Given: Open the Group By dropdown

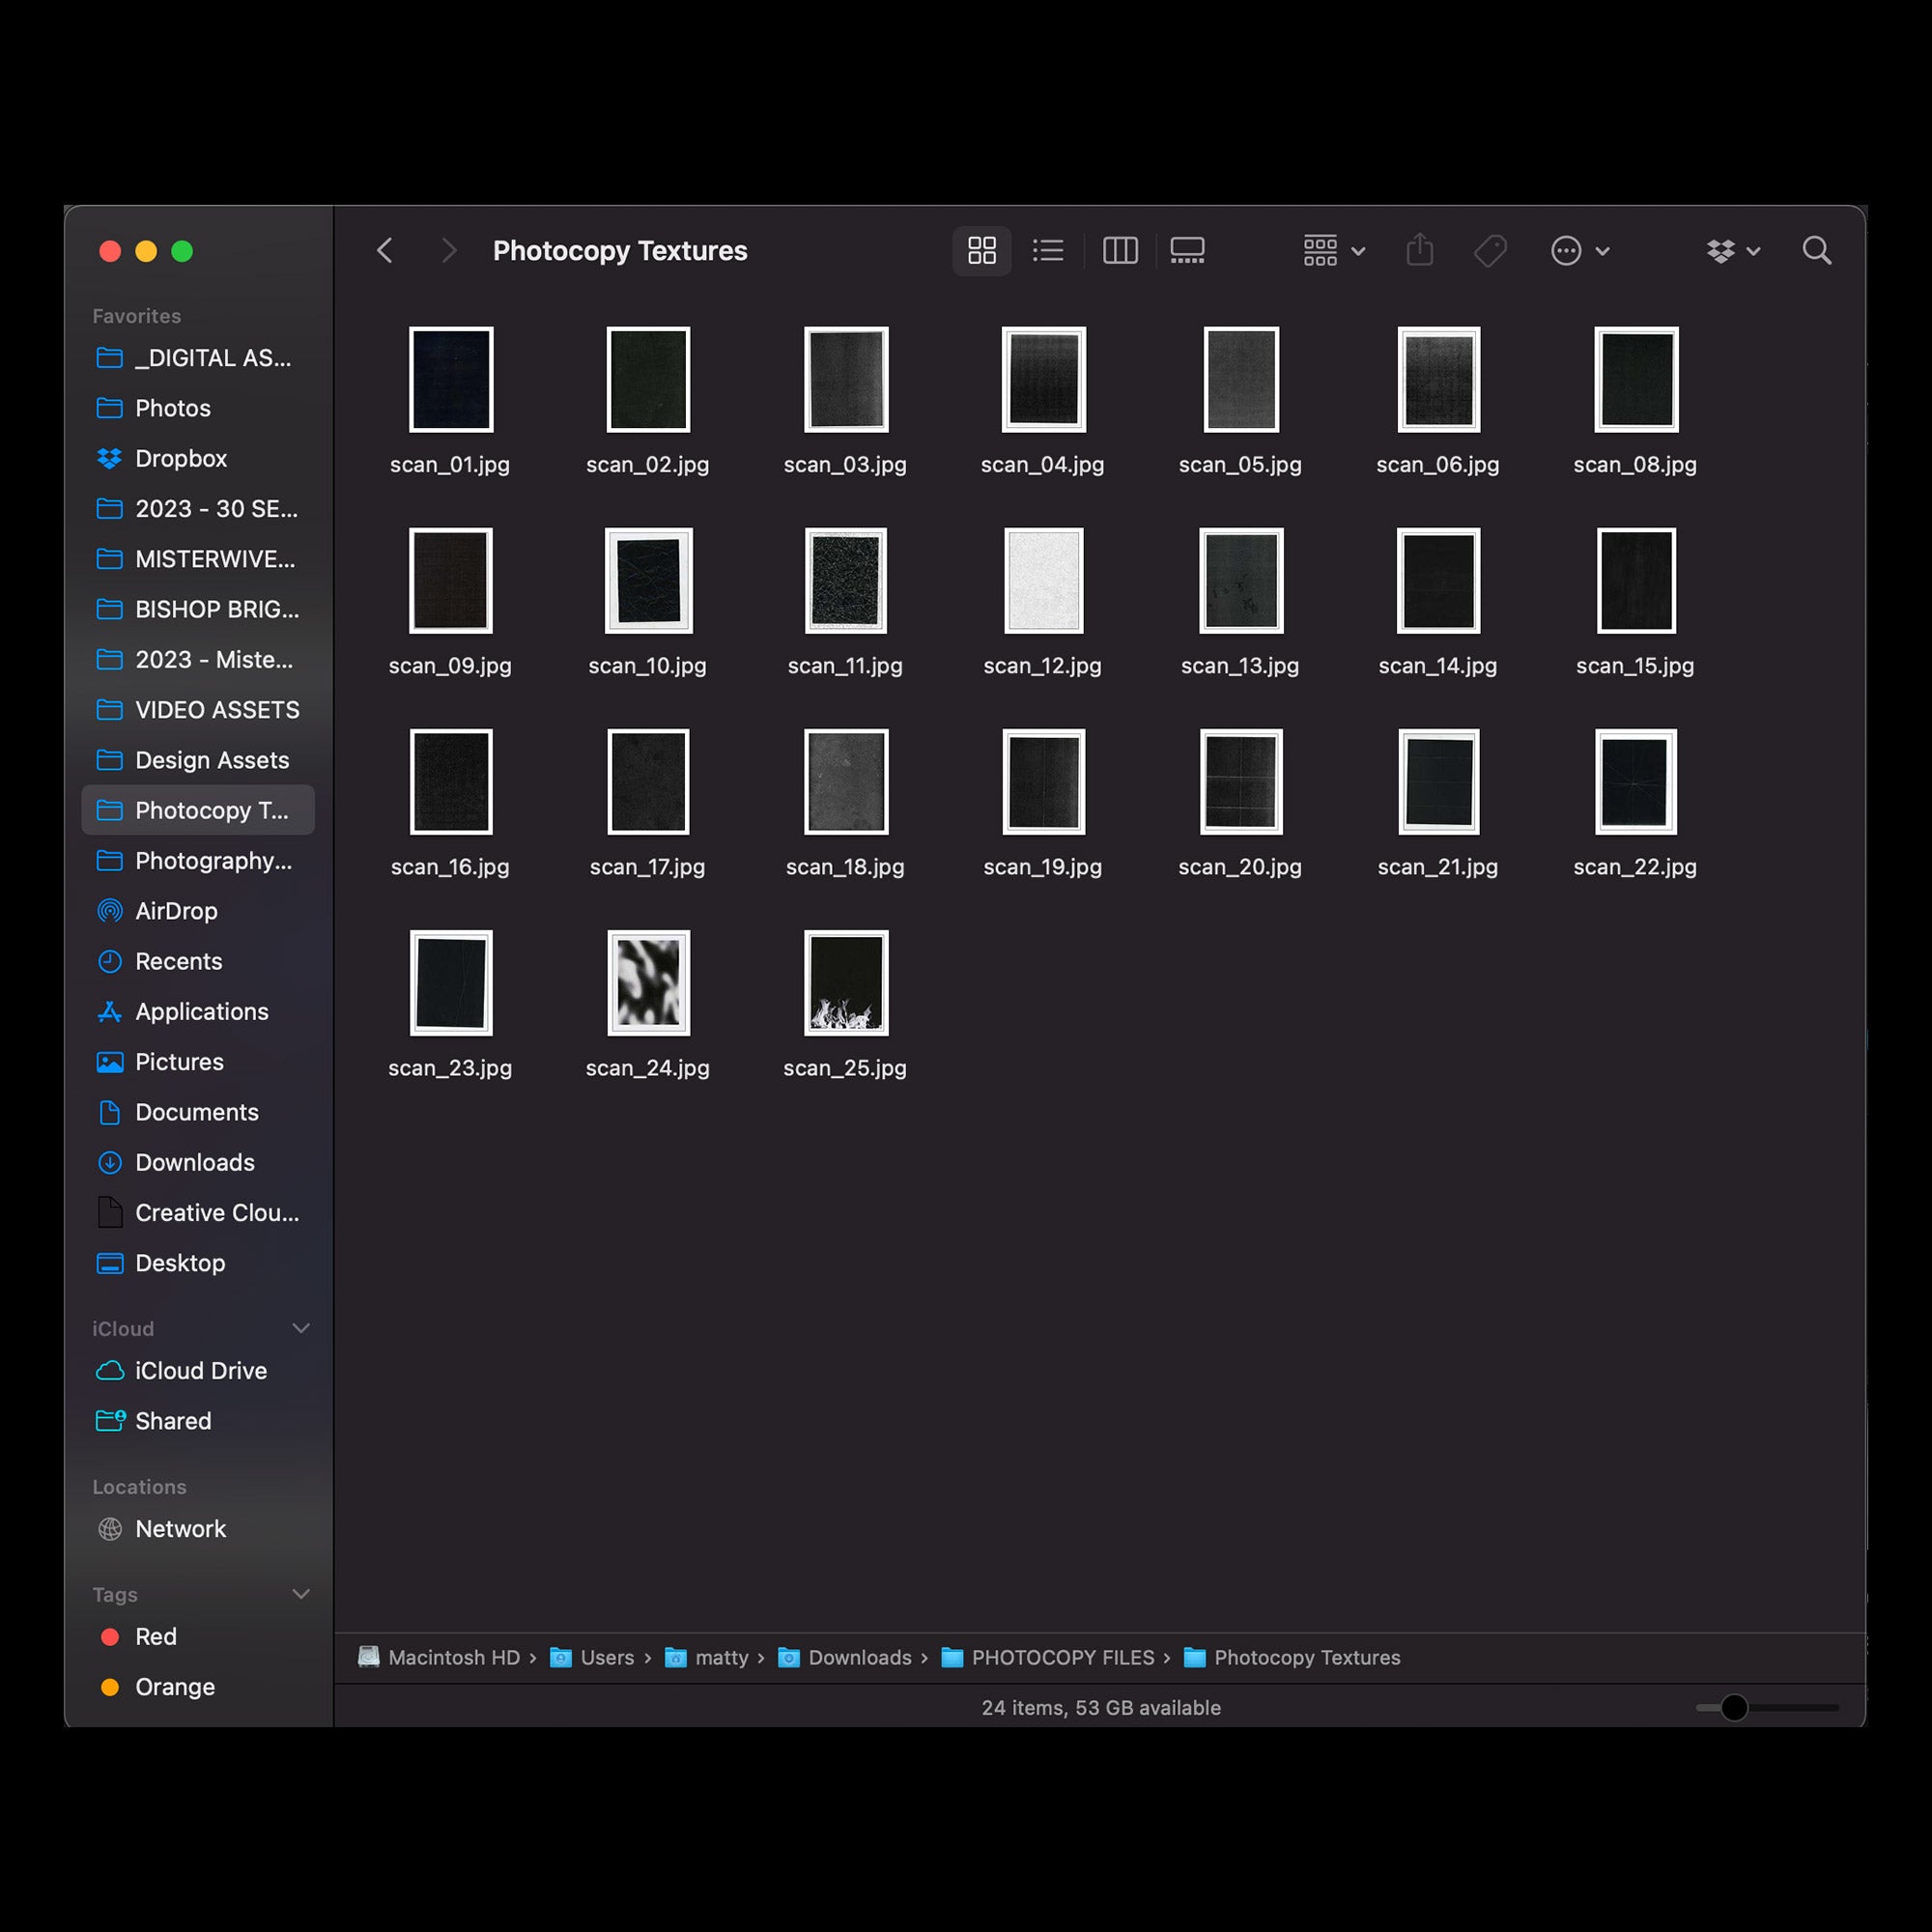Looking at the screenshot, I should click(x=1333, y=250).
